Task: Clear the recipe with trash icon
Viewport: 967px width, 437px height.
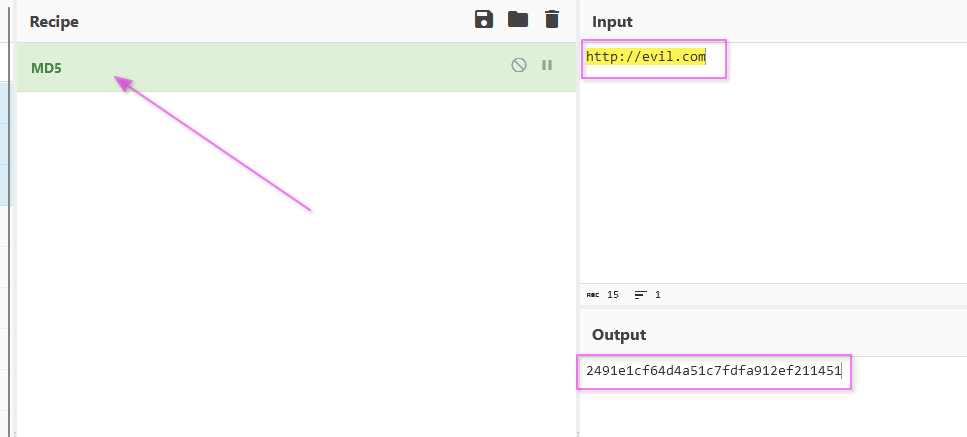Action: click(552, 20)
